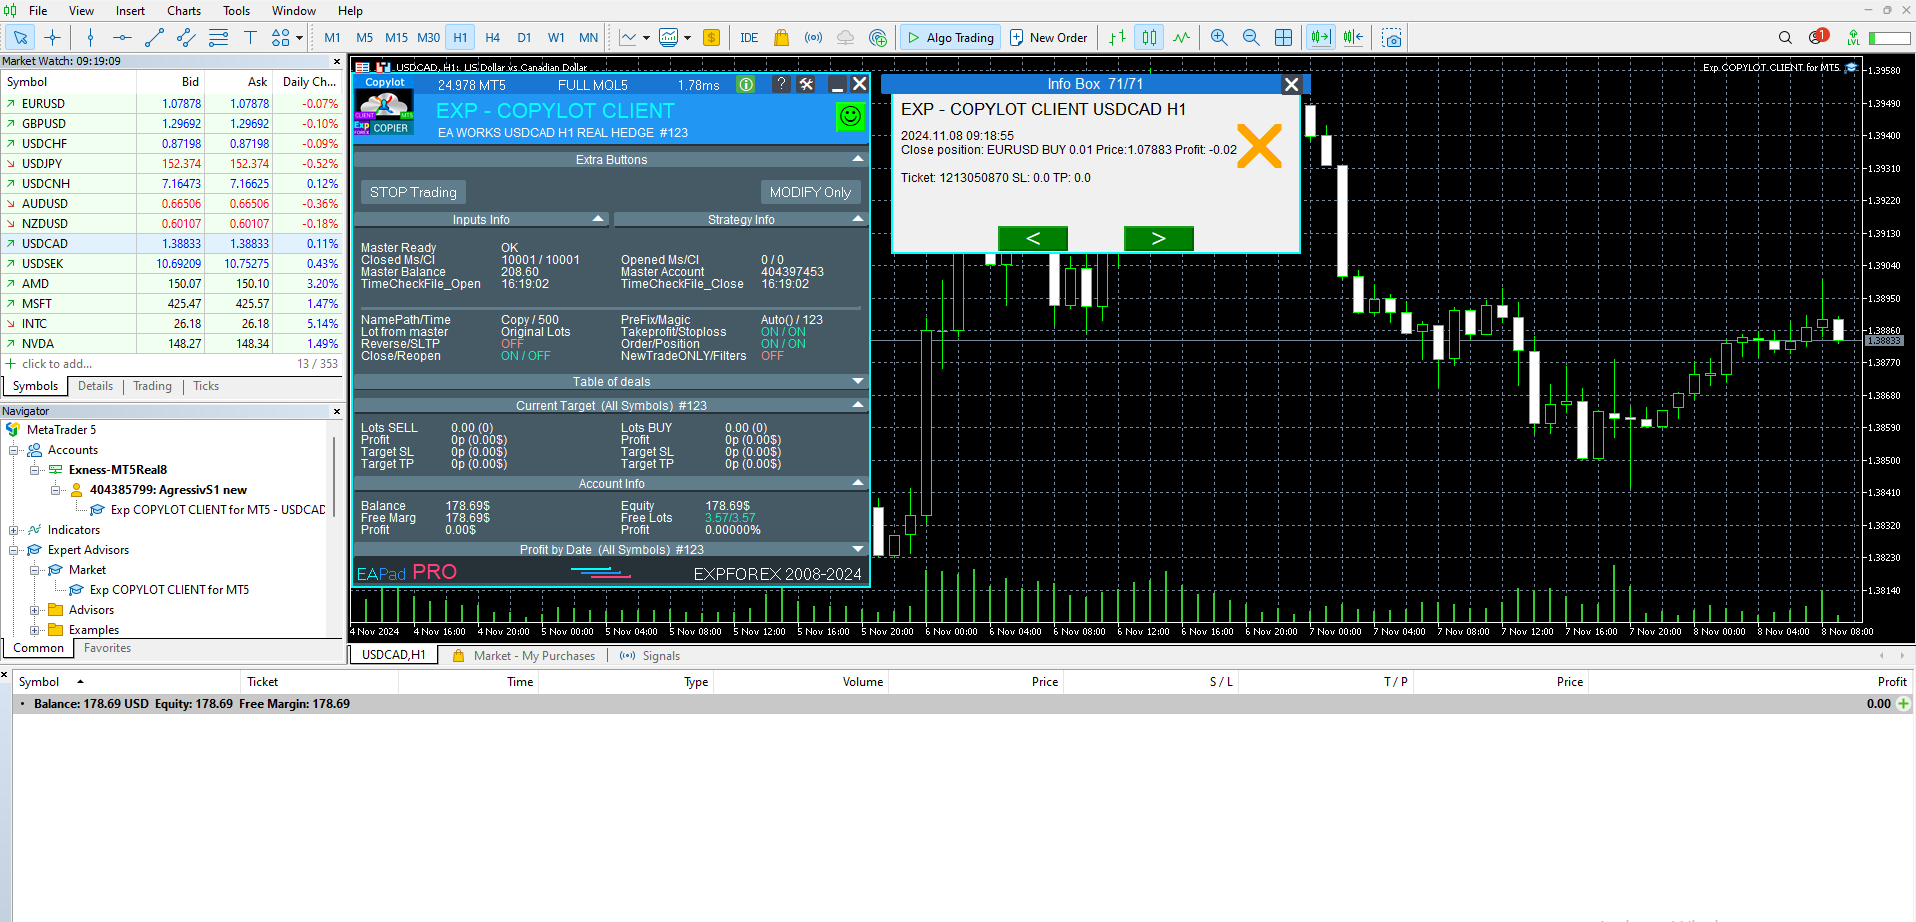
Task: Take a chart screenshot
Action: click(x=1392, y=38)
